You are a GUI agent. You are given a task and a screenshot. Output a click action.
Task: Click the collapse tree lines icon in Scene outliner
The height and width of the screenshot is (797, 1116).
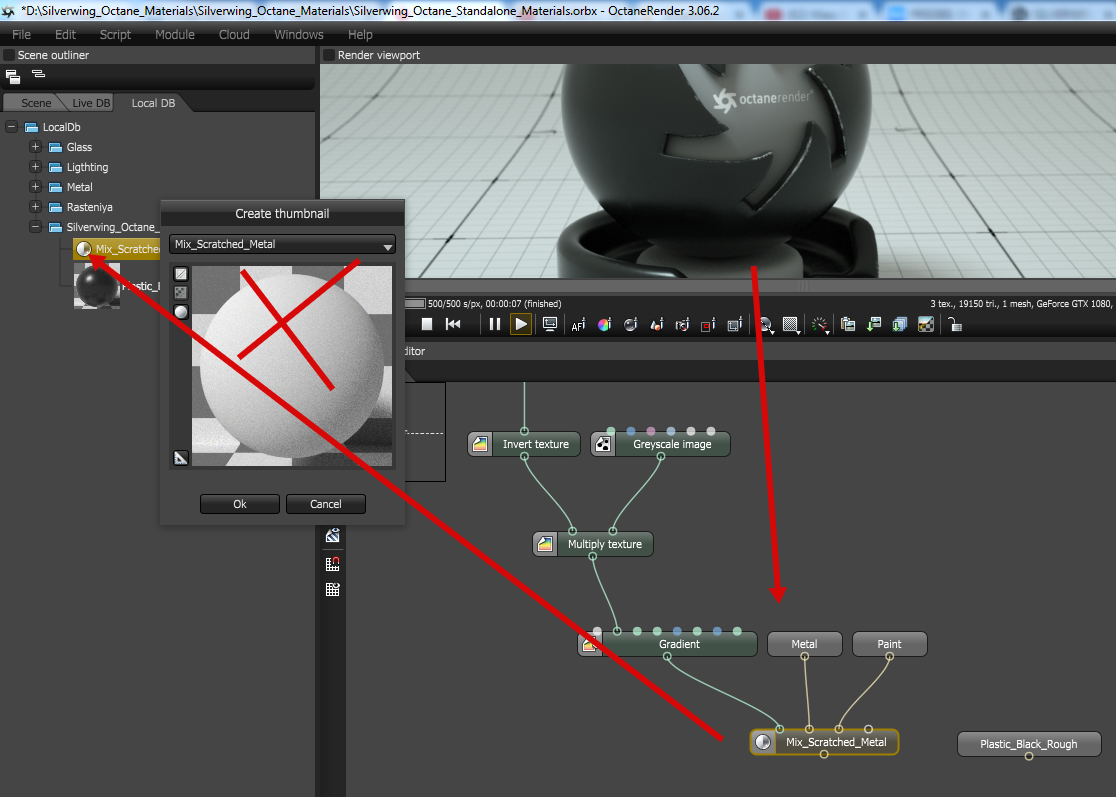click(38, 74)
